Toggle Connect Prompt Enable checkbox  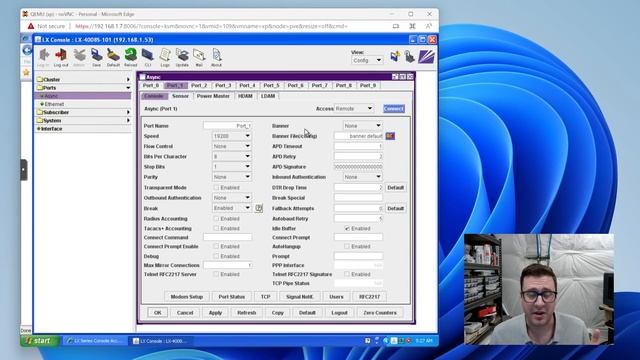(x=216, y=246)
